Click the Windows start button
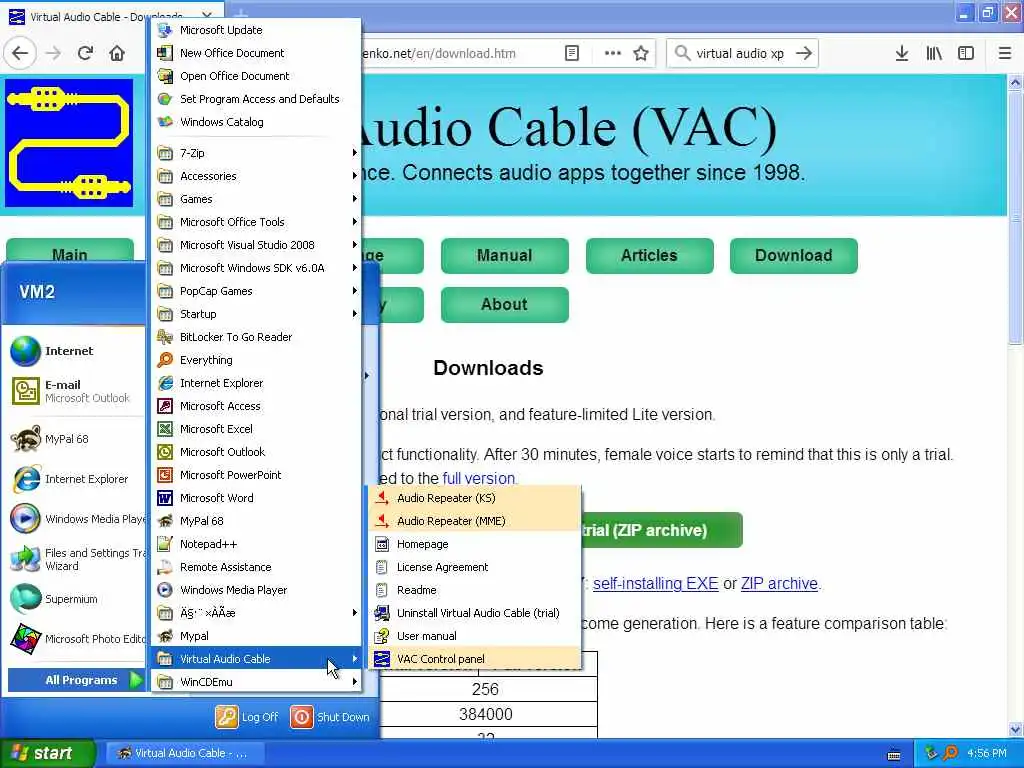Image resolution: width=1024 pixels, height=768 pixels. coord(48,753)
